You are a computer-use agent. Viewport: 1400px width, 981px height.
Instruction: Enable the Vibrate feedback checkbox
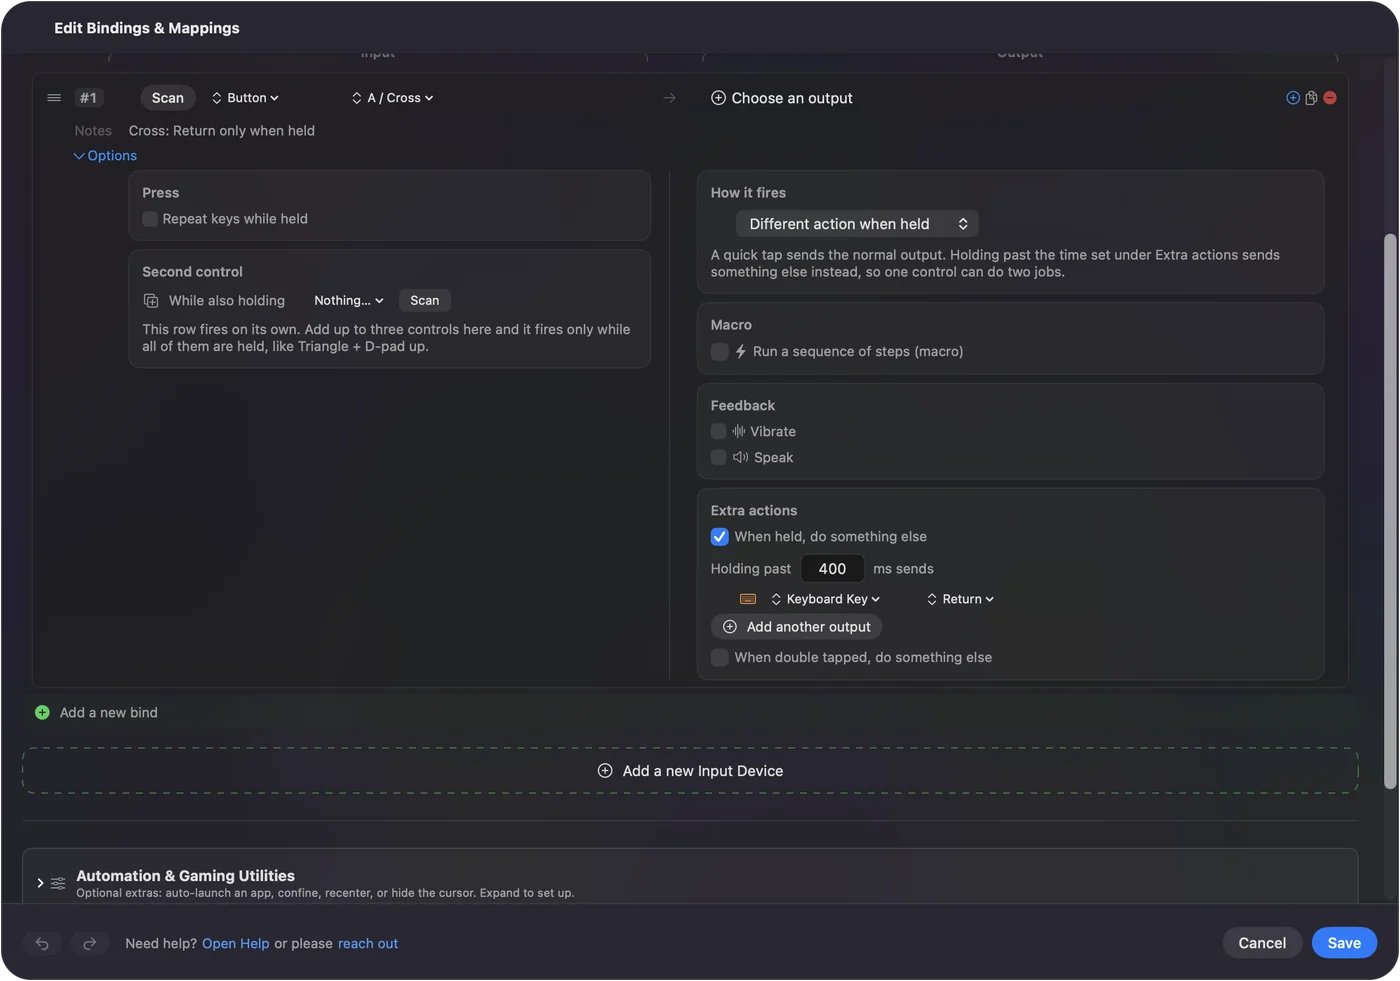[718, 432]
